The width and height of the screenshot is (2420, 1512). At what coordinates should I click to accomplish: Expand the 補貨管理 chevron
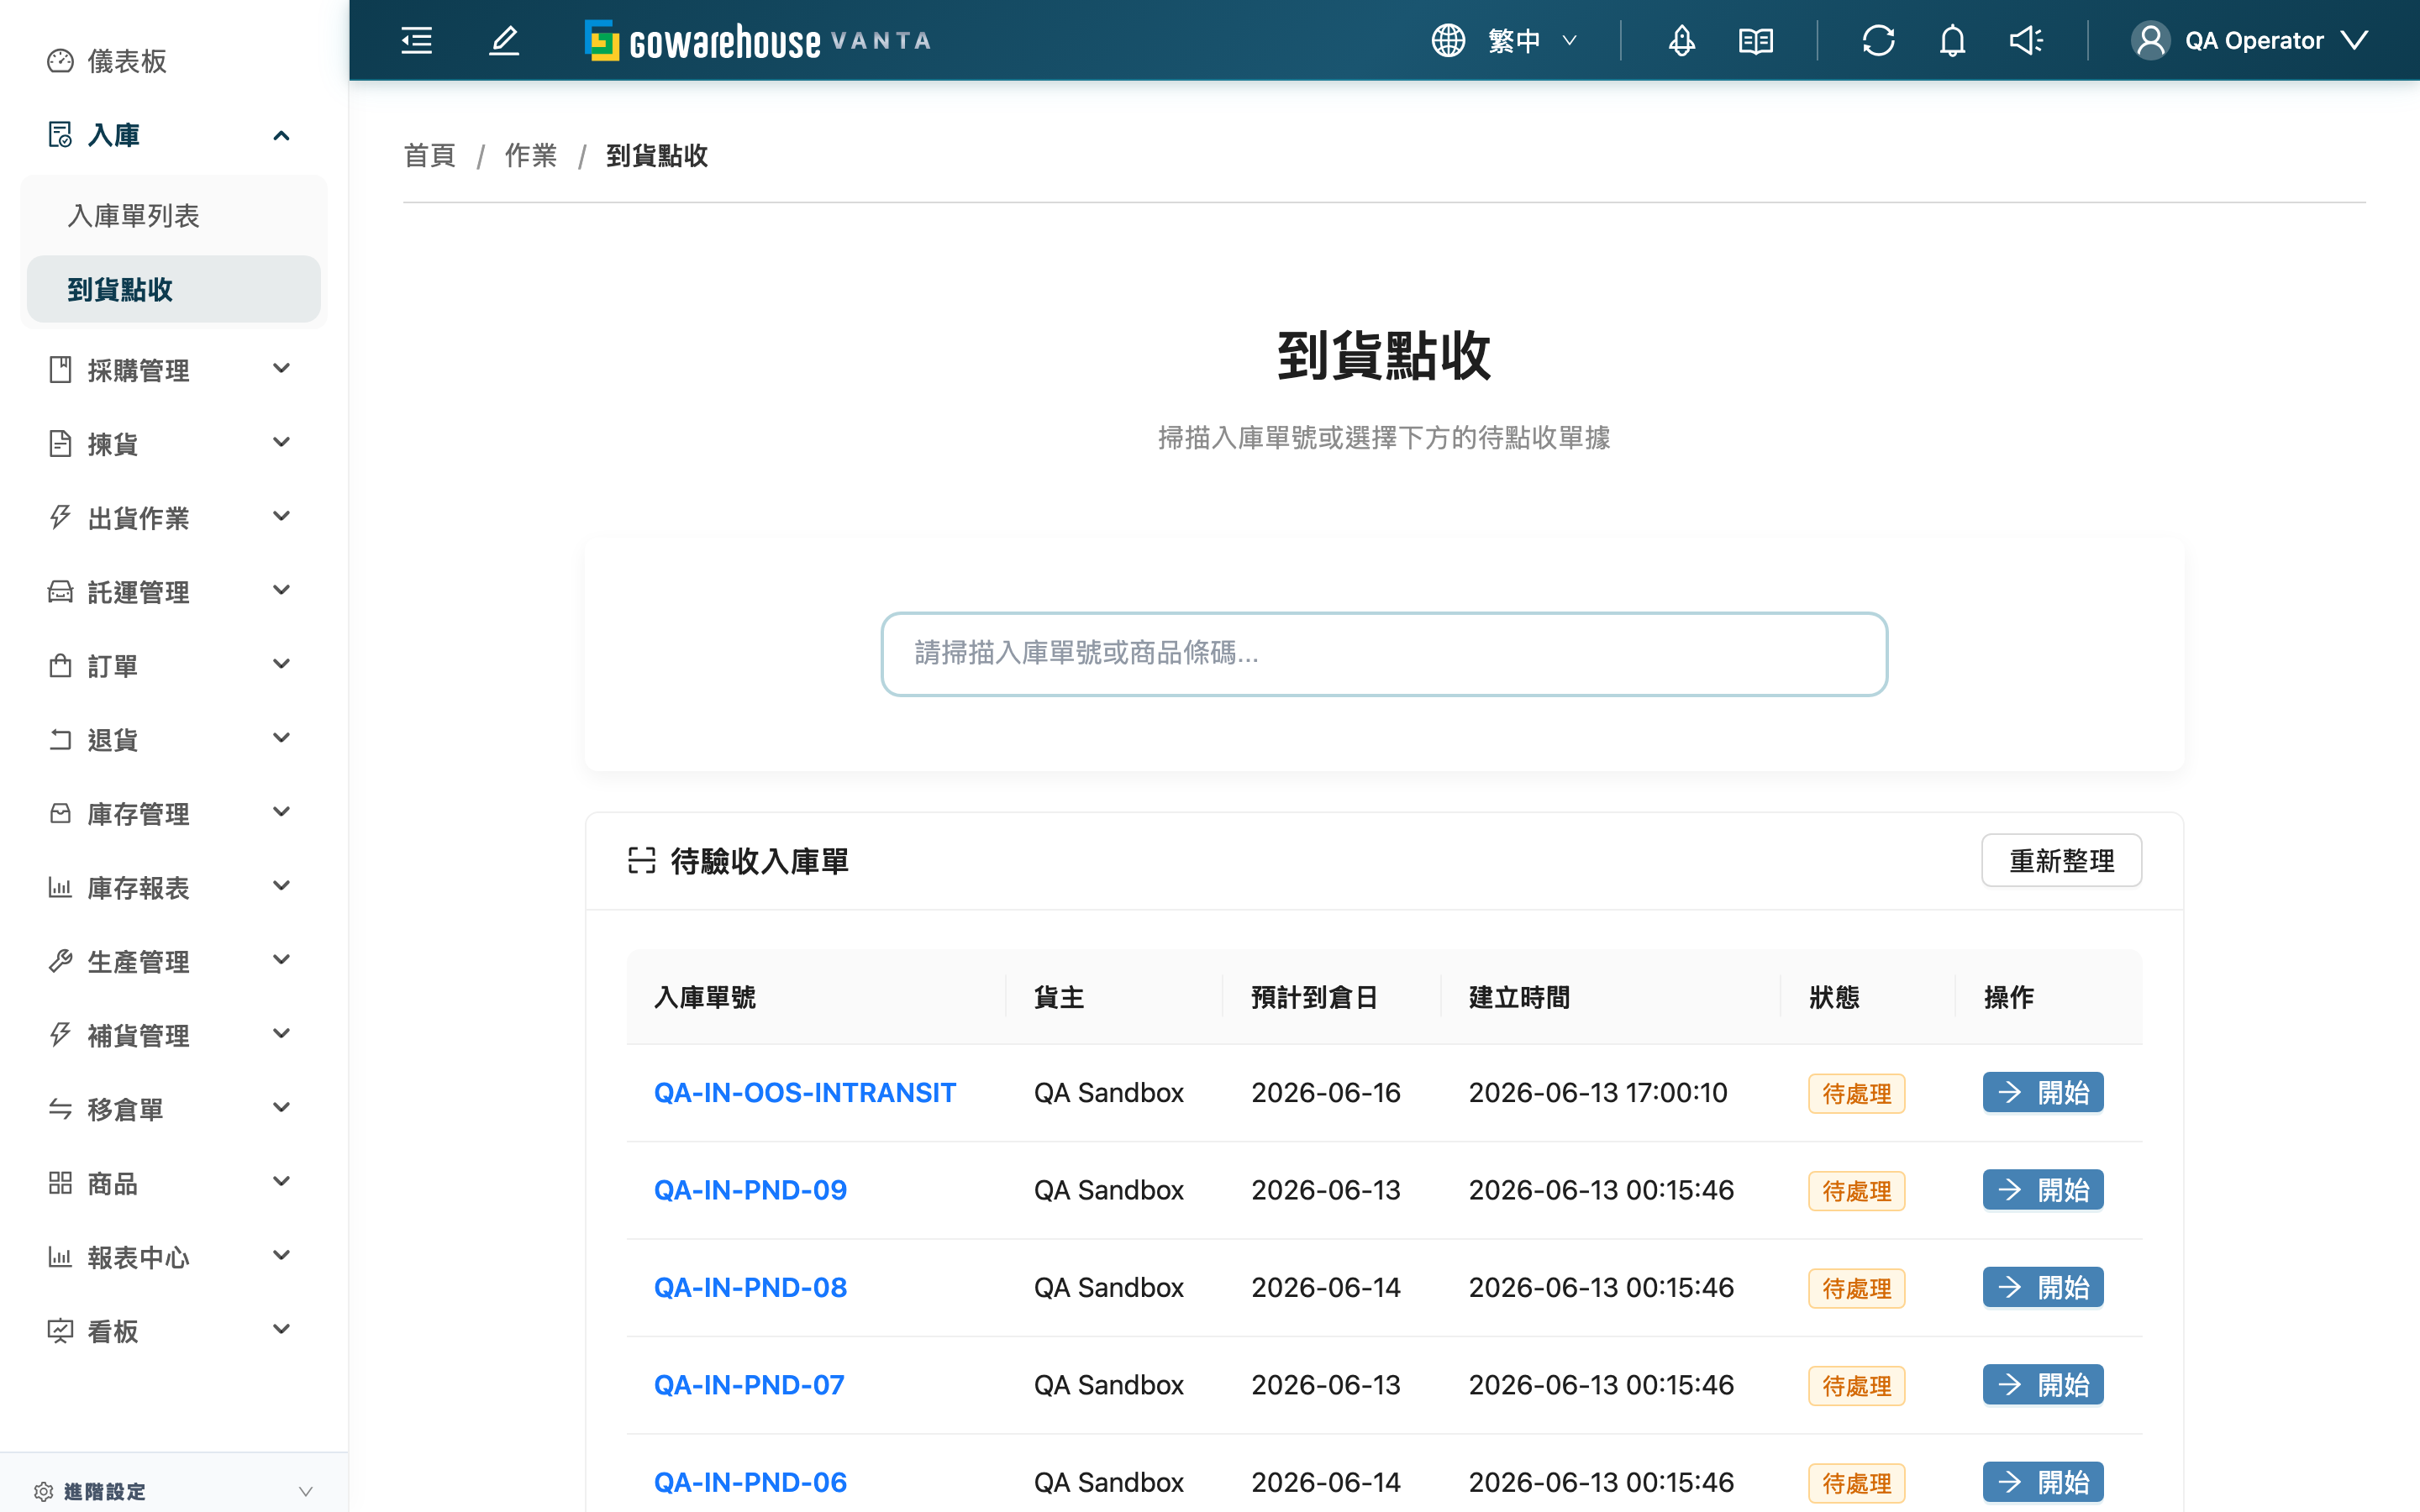[281, 1035]
